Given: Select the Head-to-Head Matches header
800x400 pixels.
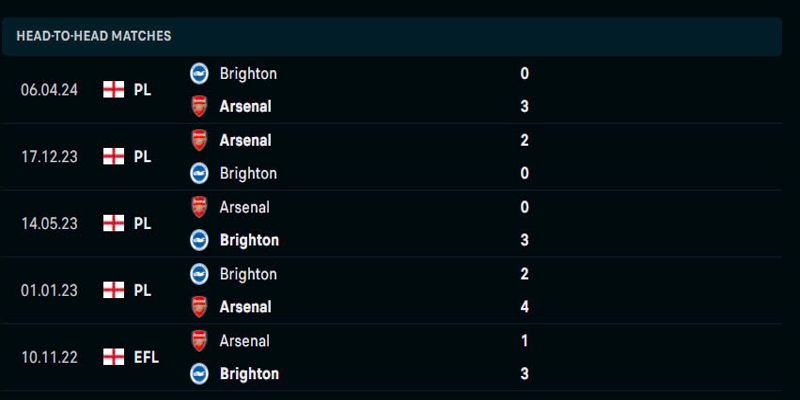Looking at the screenshot, I should [391, 36].
